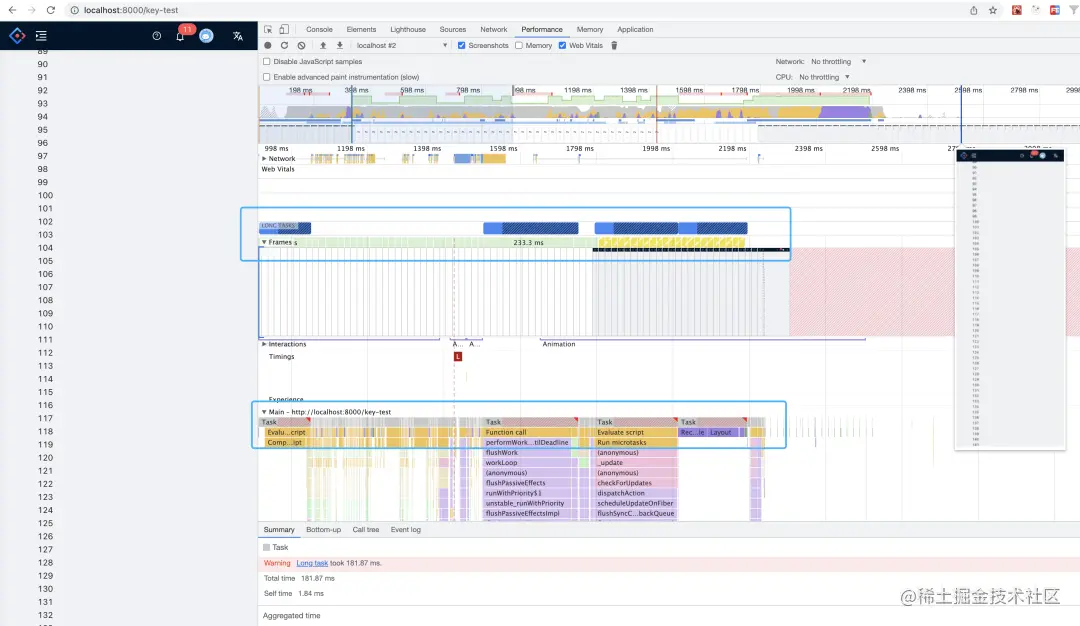Click the user avatar icon
Image resolution: width=1080 pixels, height=626 pixels.
pyautogui.click(x=206, y=36)
